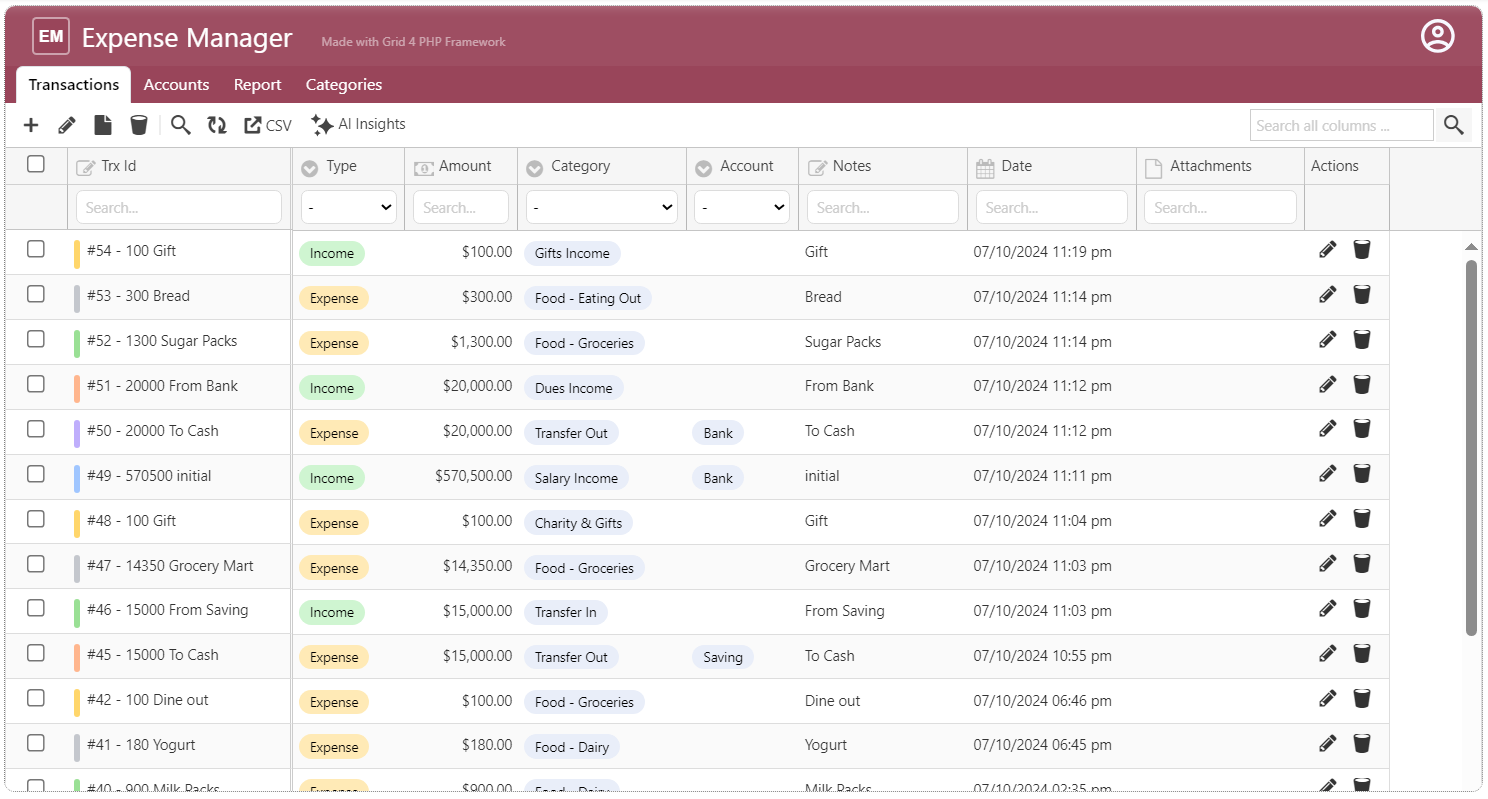Toggle the select-all header checkbox
This screenshot has height=799, width=1488.
pos(36,165)
